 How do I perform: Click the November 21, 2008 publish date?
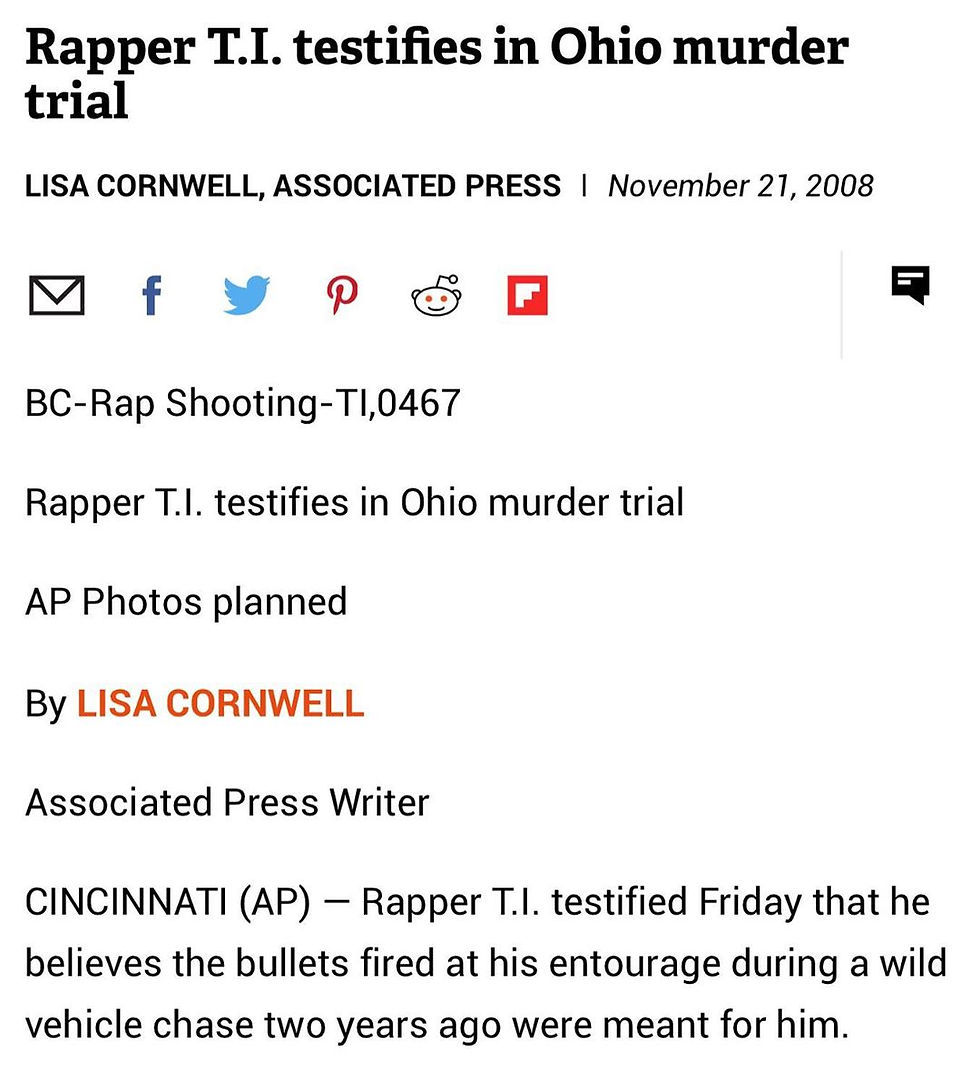click(740, 186)
